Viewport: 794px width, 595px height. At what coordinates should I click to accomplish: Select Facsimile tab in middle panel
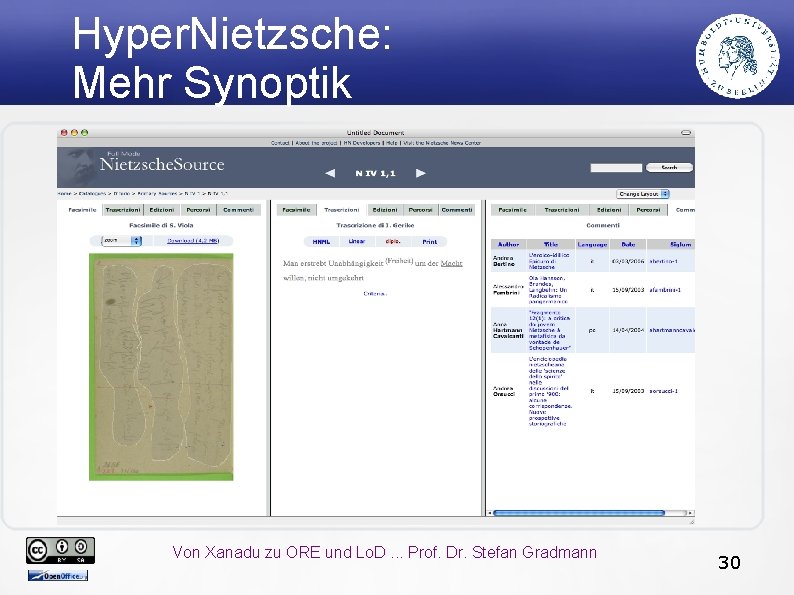point(296,210)
